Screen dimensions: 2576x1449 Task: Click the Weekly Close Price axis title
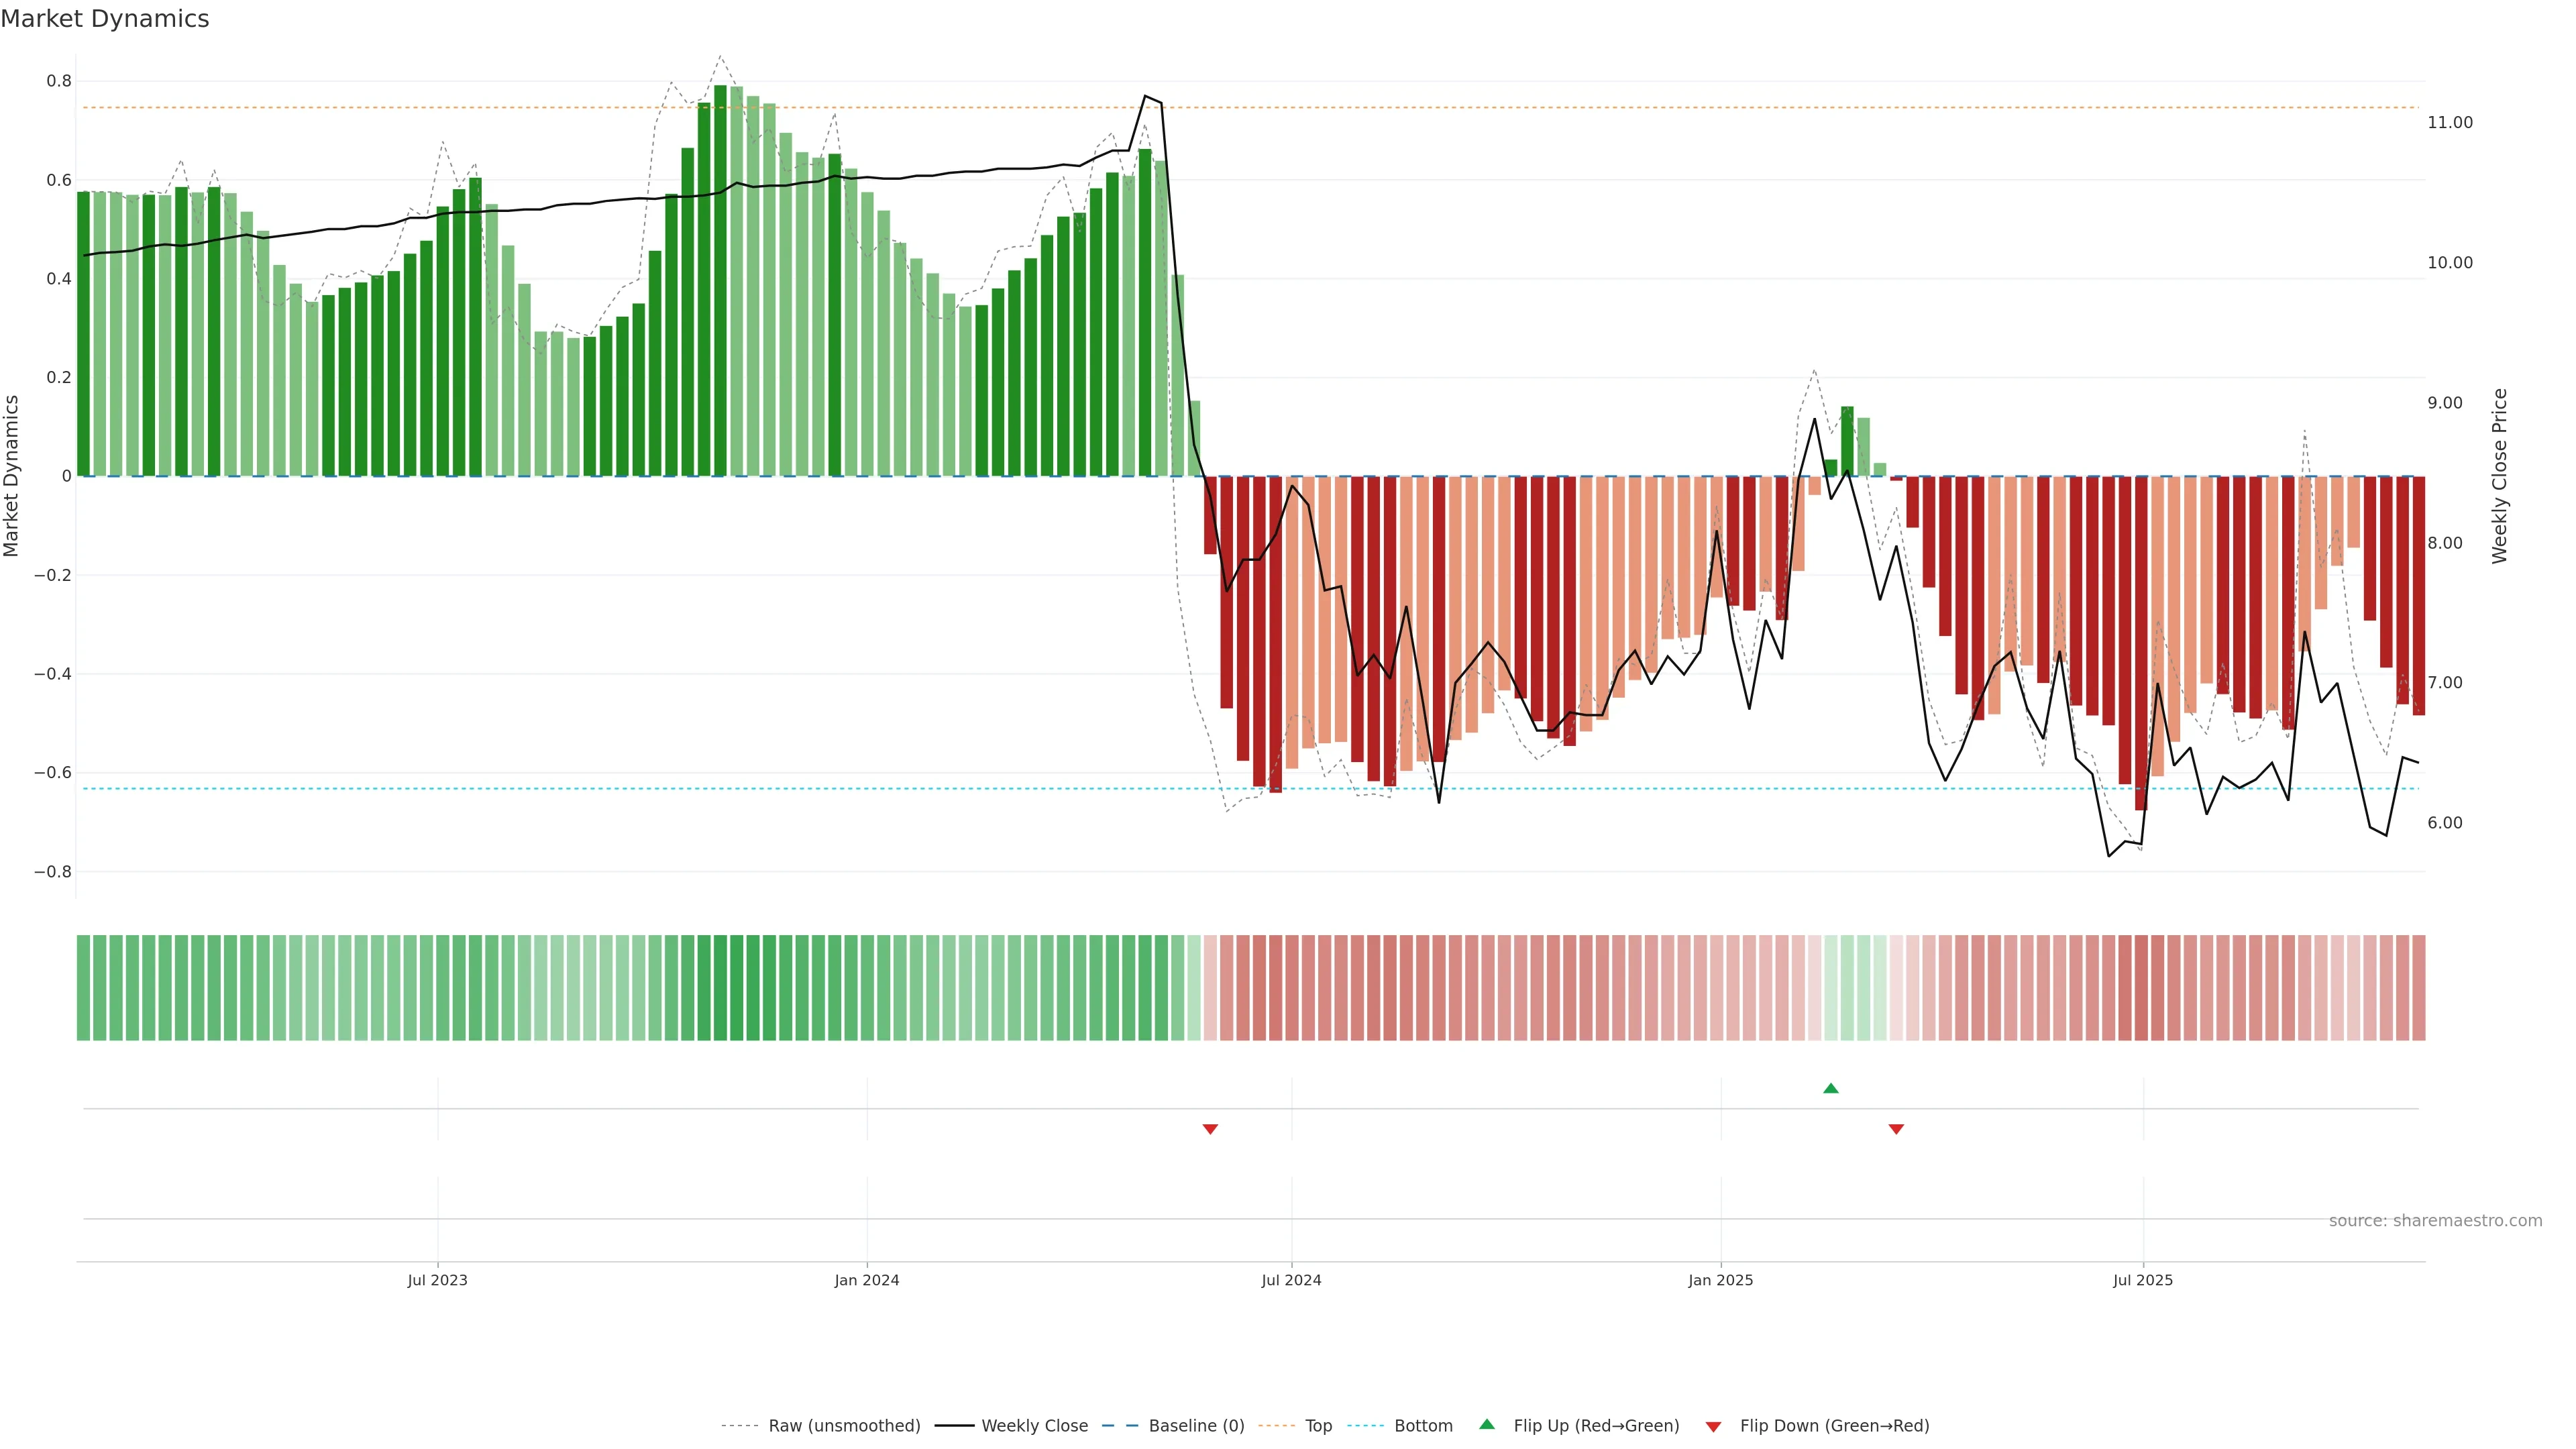tap(2500, 476)
